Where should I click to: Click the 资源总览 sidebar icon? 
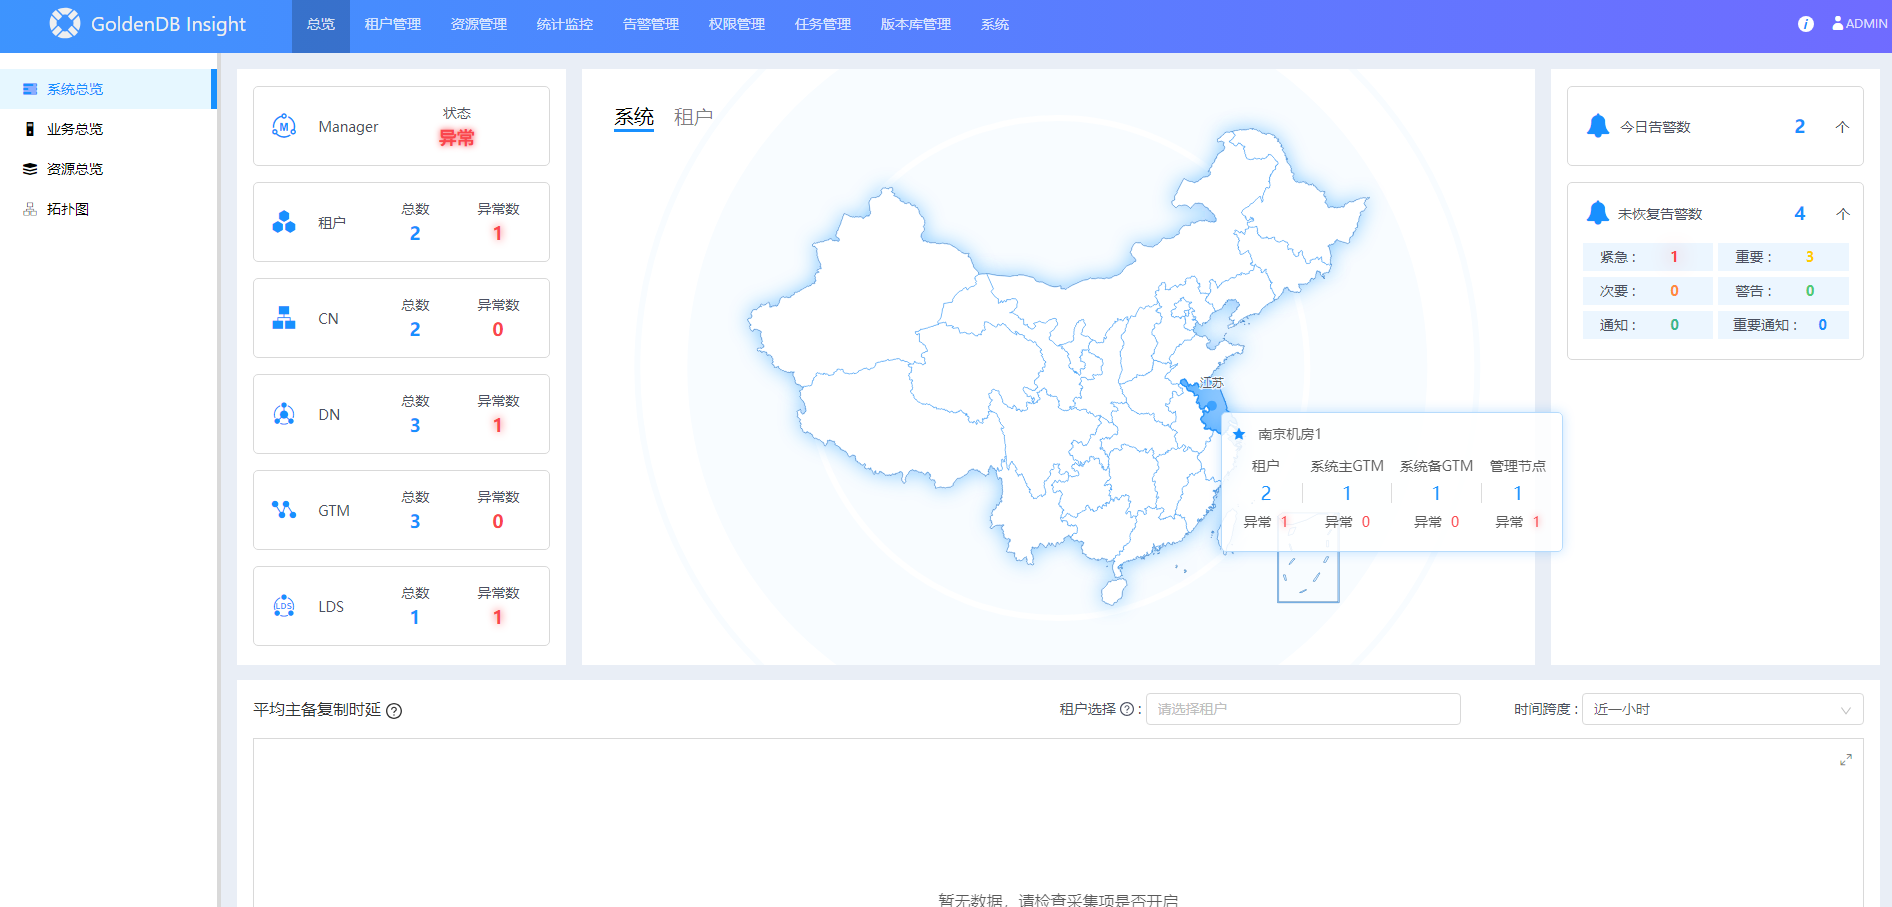click(x=30, y=169)
